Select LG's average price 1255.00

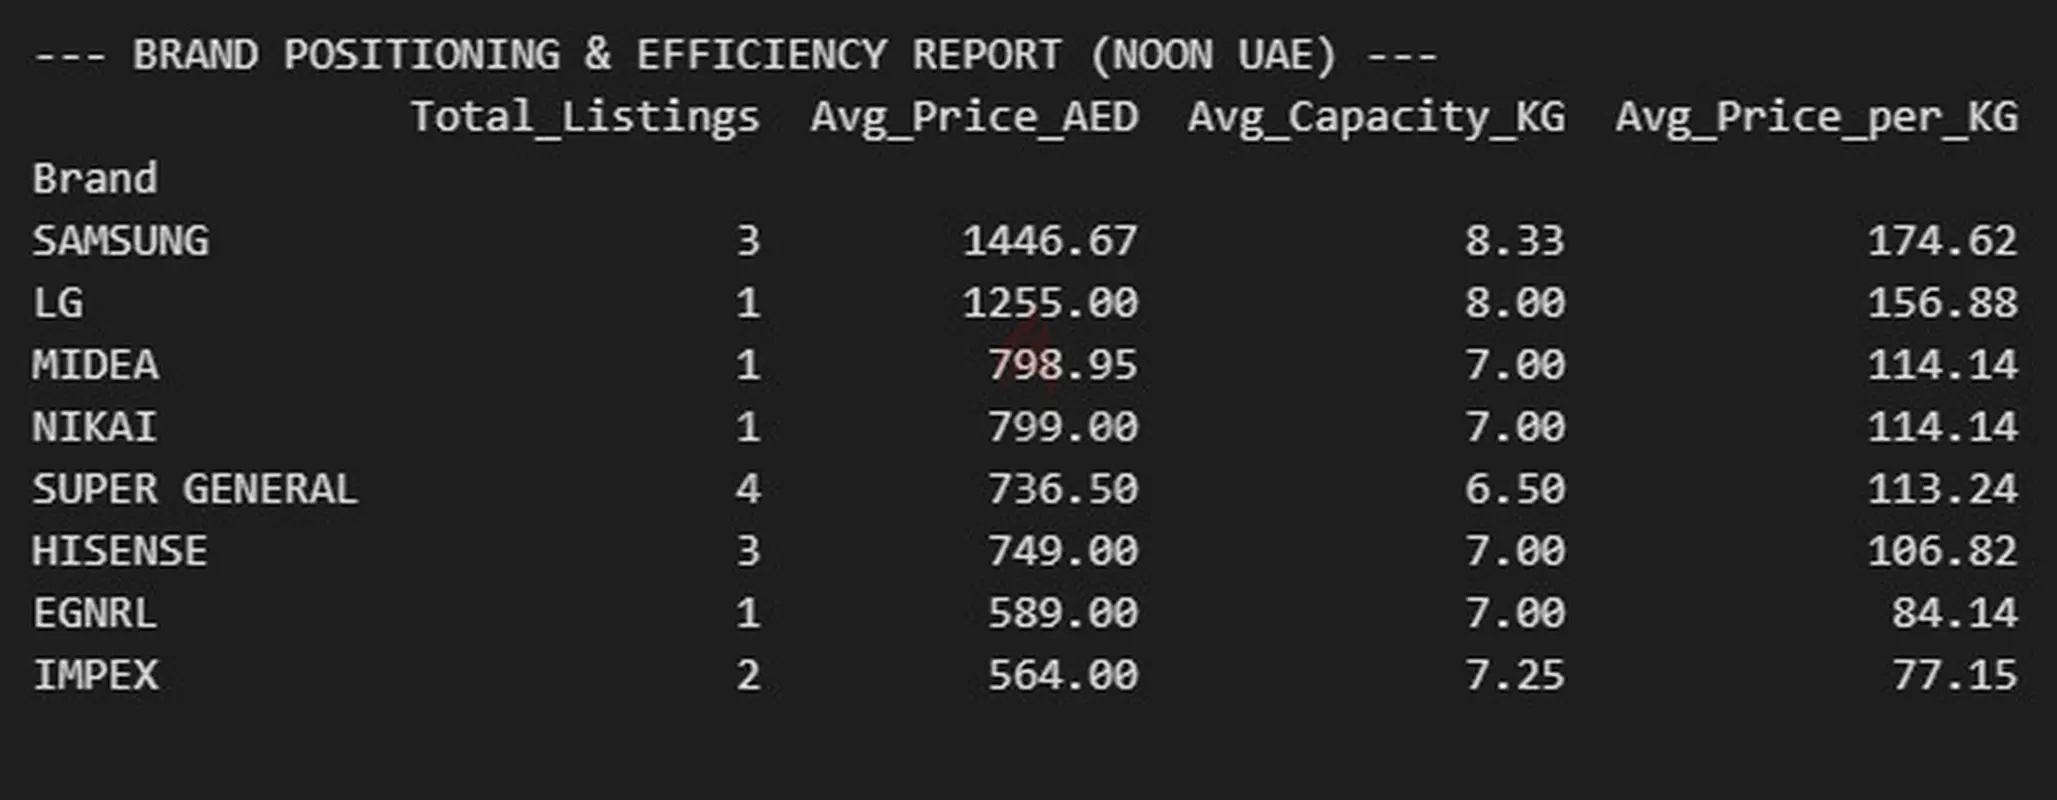[x=1050, y=303]
